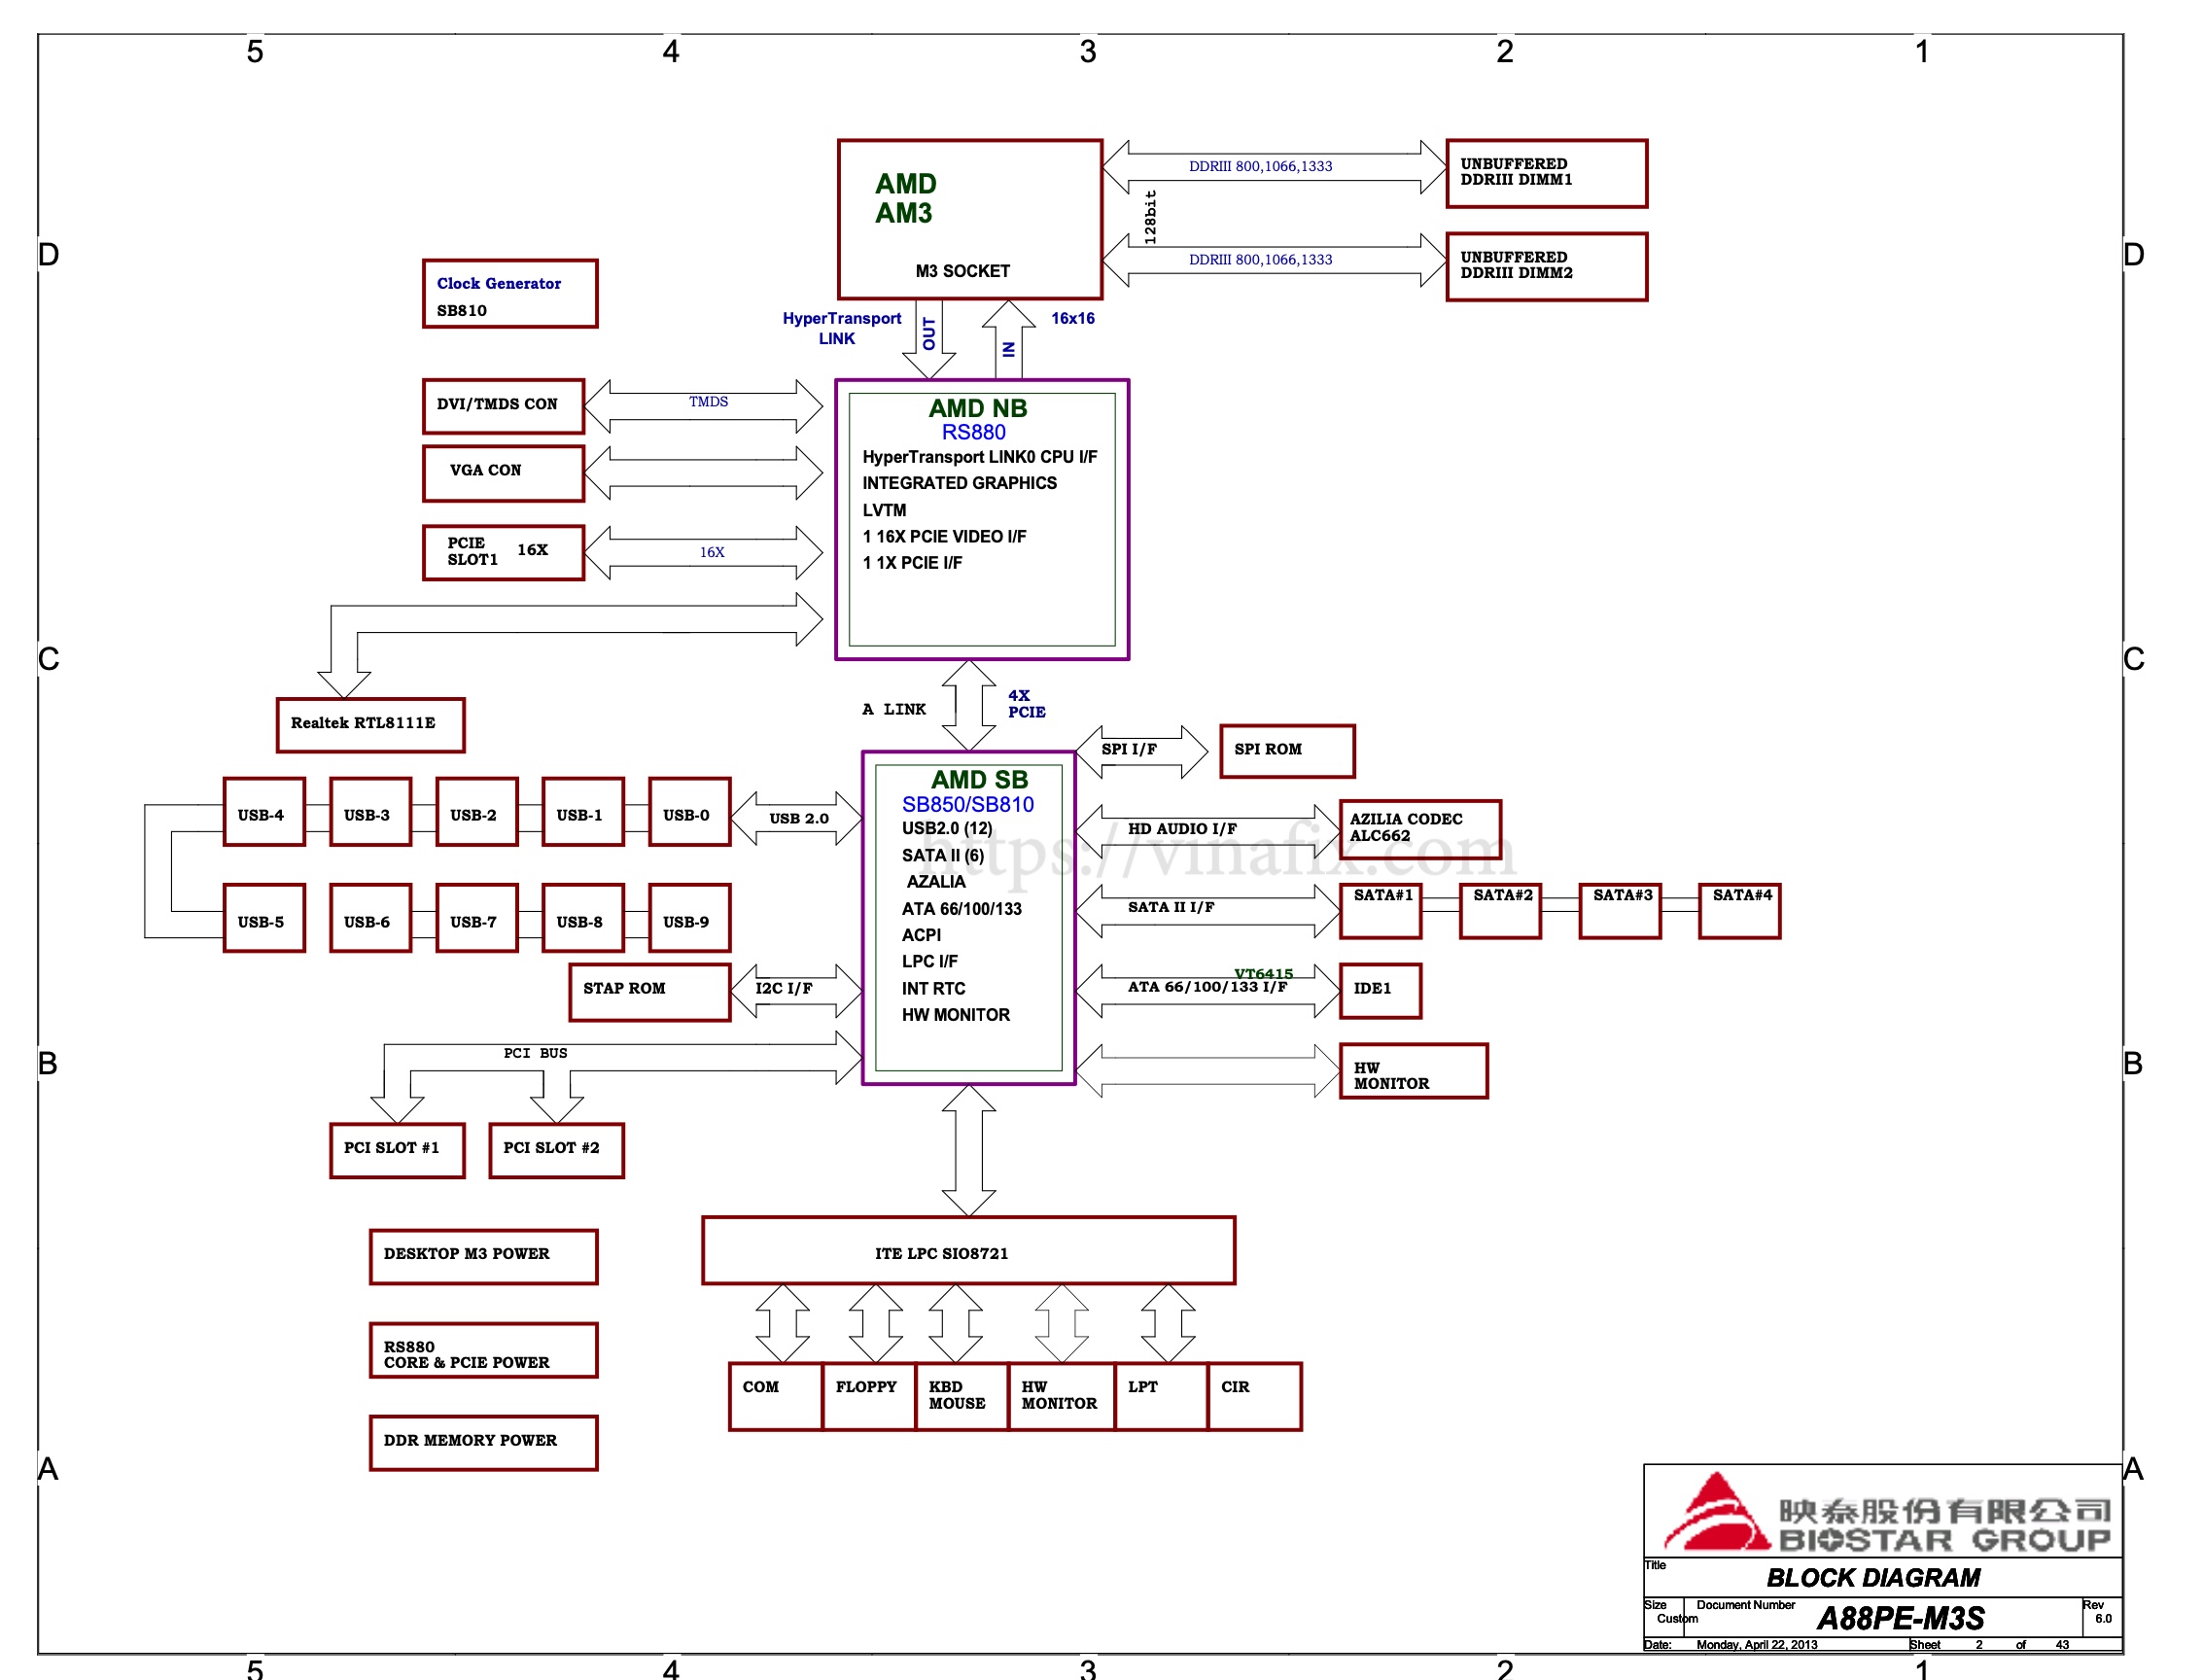Click the HW MONITOR box beside AMD SB

1413,1070
